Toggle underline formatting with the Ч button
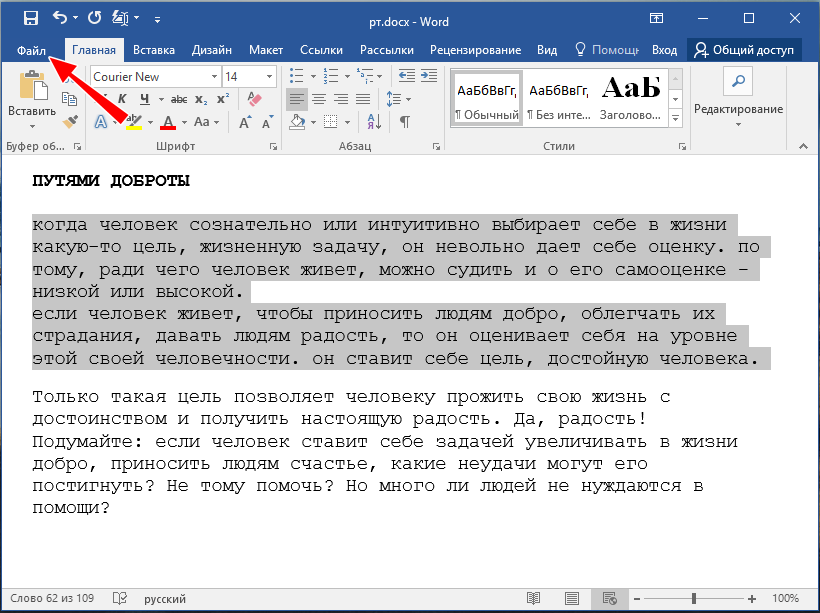The height and width of the screenshot is (613, 820). [x=145, y=99]
